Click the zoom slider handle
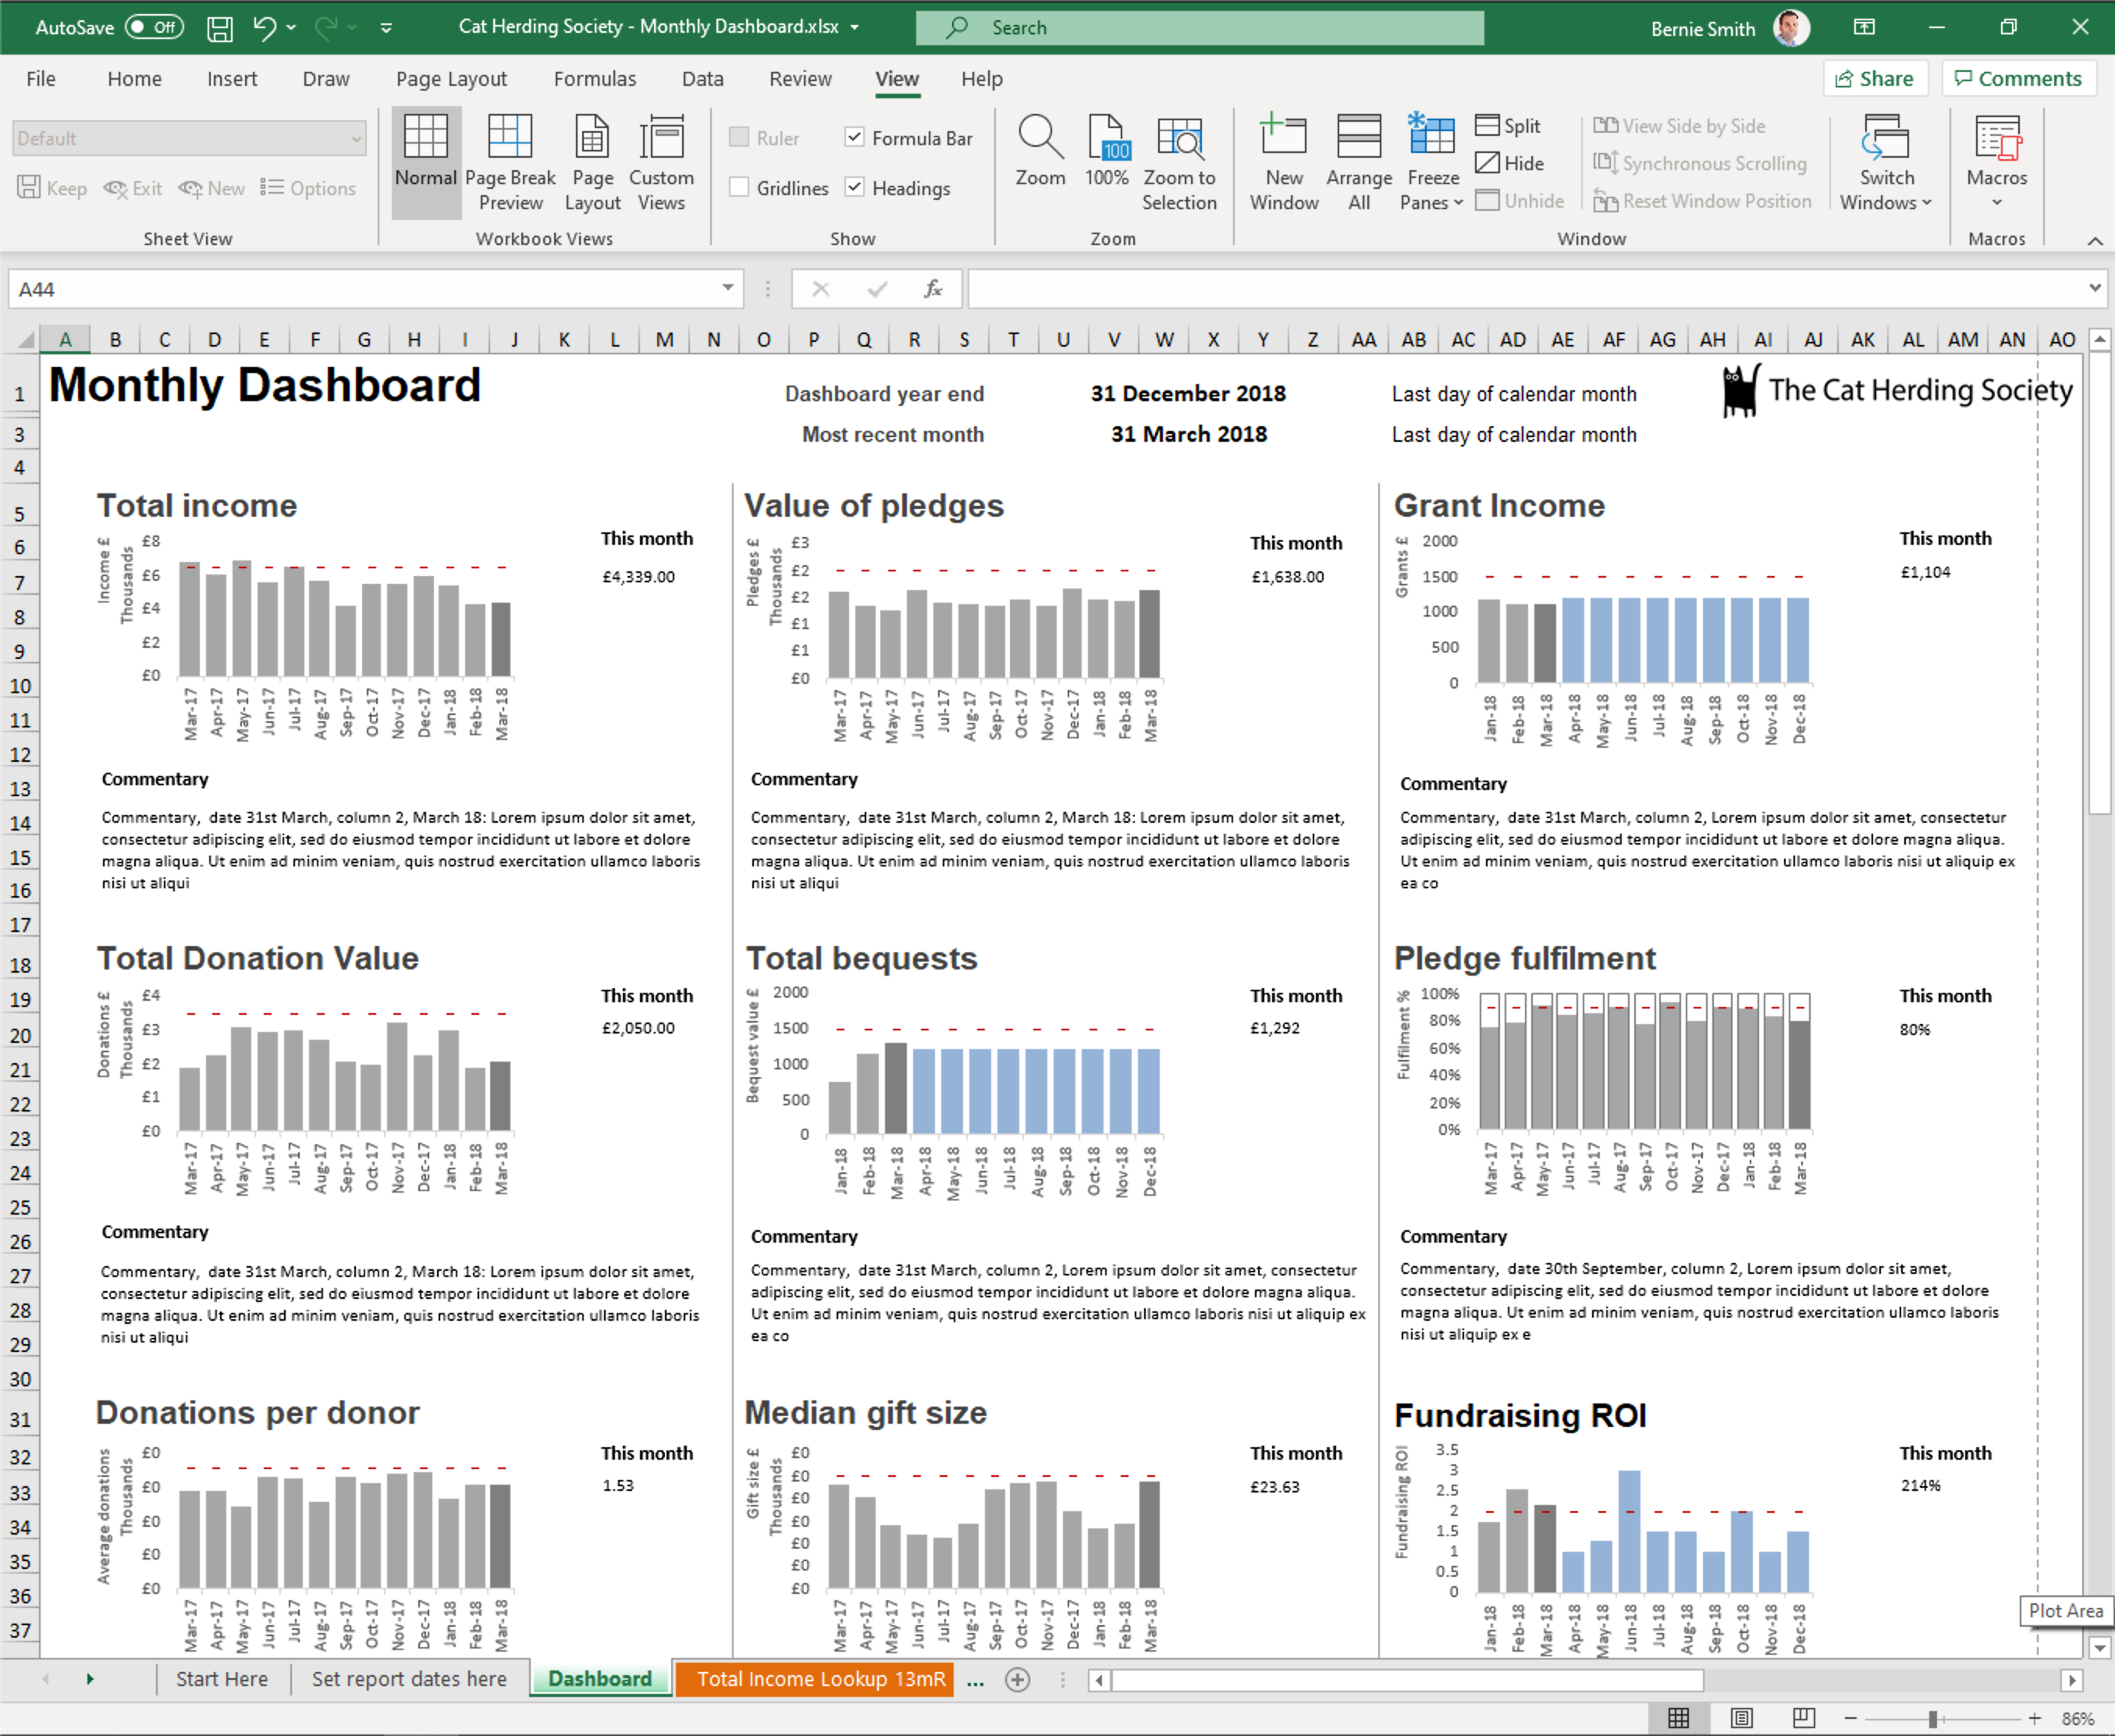This screenshot has width=2115, height=1736. coord(1933,1718)
